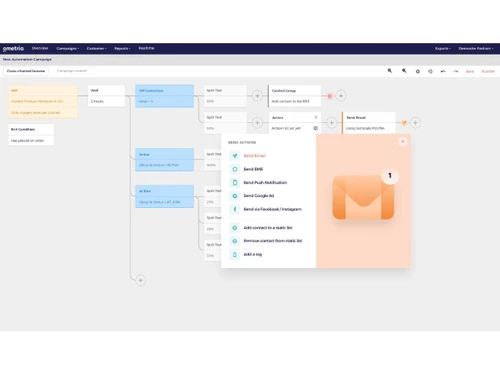Screen dimensions: 500x375
Task: Click orange send icon after Send Email node
Action: pos(404,123)
